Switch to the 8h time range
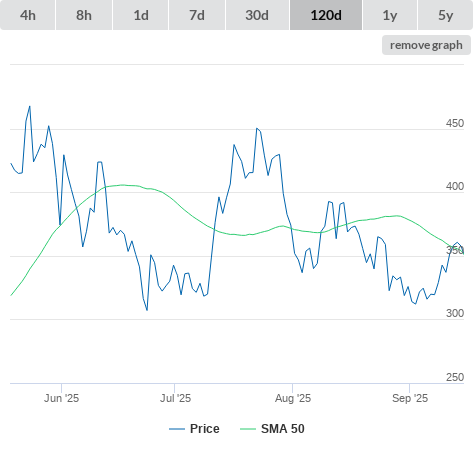Image resolution: width=474 pixels, height=455 pixels. [84, 15]
